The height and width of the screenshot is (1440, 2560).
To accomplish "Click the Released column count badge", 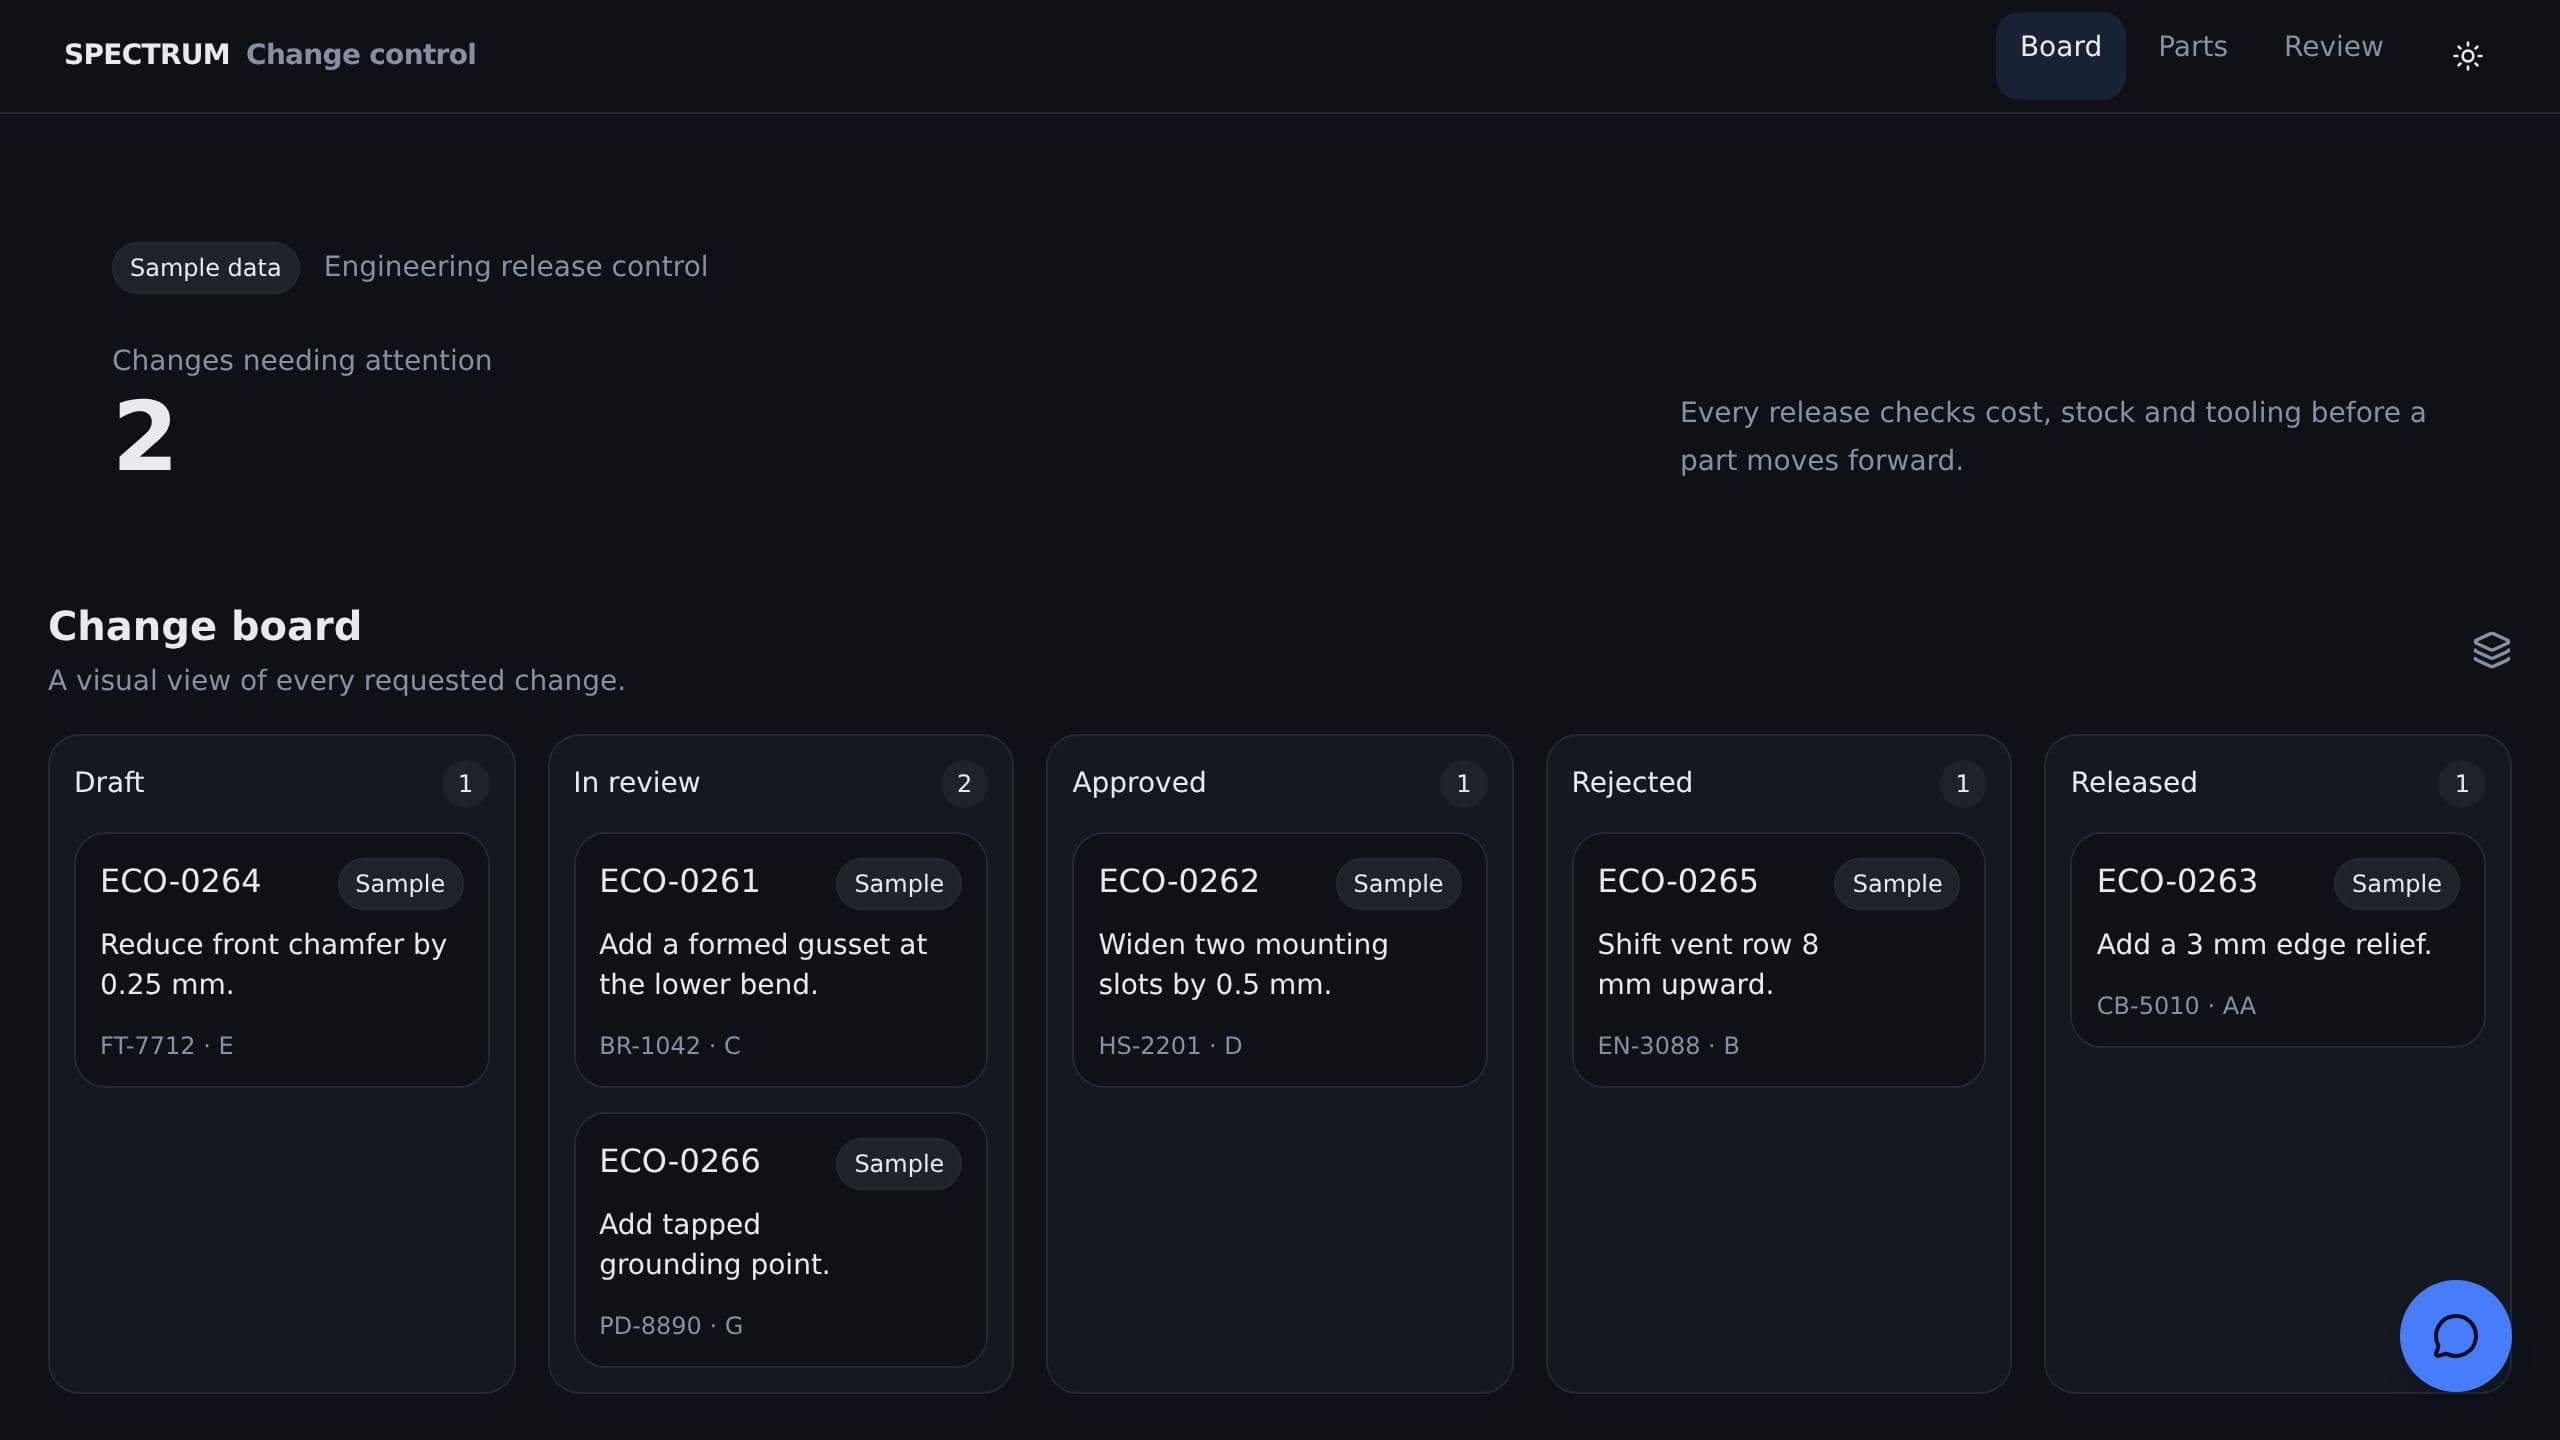I will tap(2461, 783).
